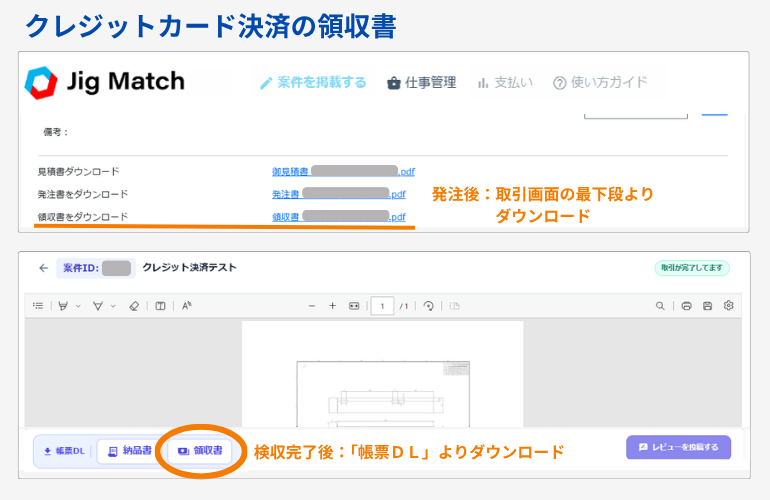Viewport: 770px width, 500px height.
Task: Expand the draw pen options arrow
Action: pos(113,306)
